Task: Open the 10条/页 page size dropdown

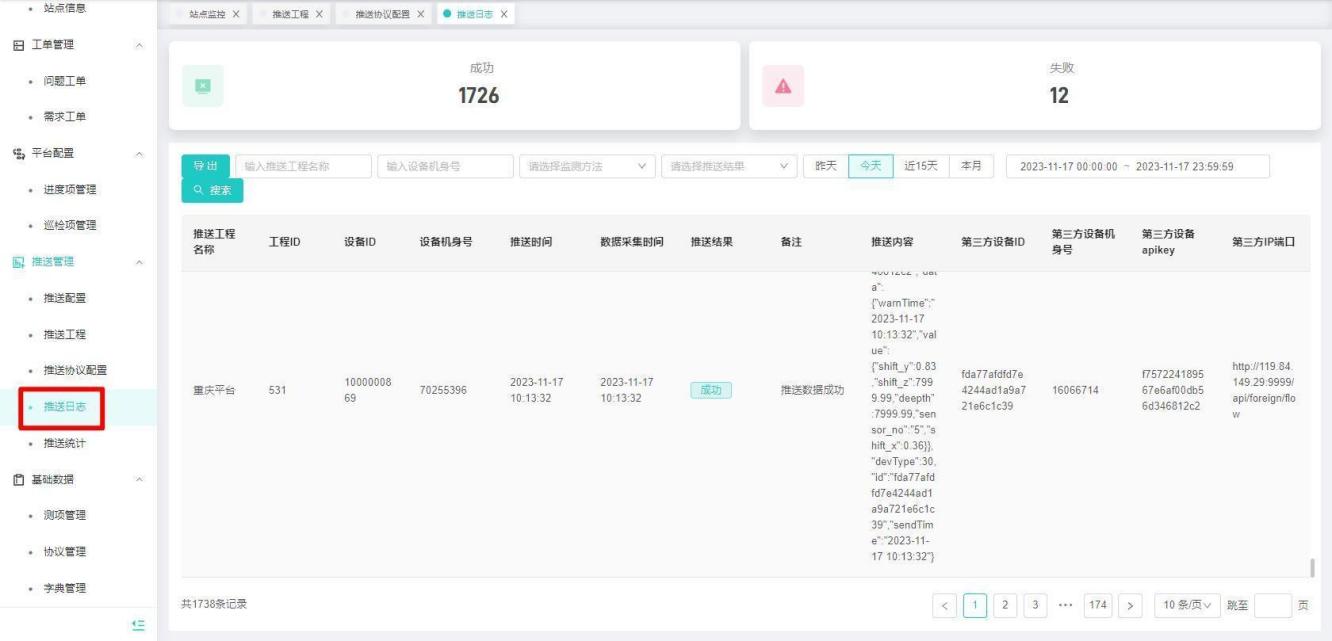Action: [x=1187, y=604]
